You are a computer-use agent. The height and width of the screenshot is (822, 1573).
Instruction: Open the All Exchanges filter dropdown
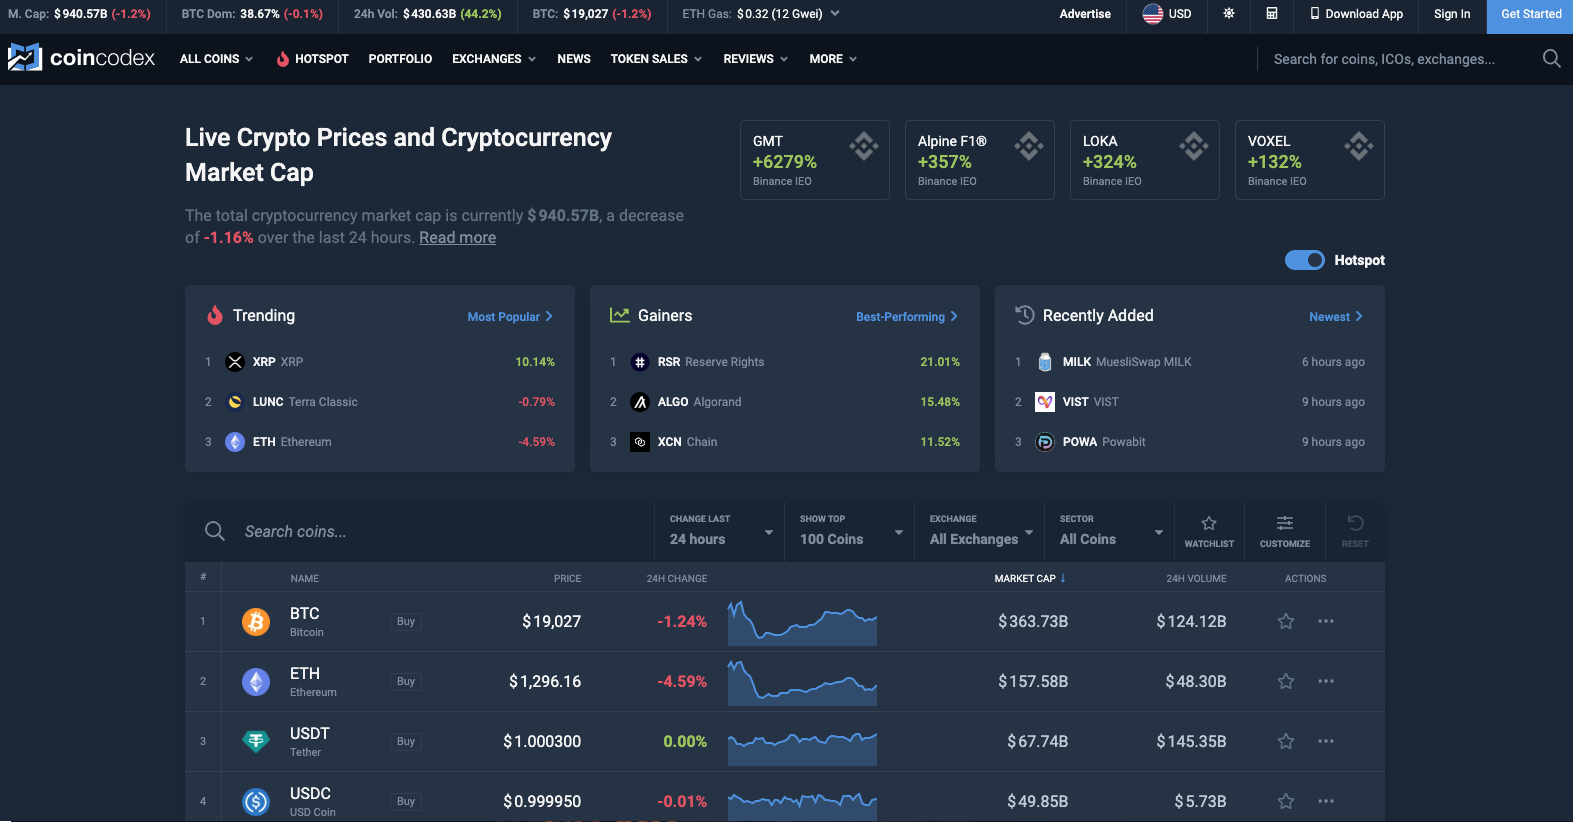pos(980,531)
